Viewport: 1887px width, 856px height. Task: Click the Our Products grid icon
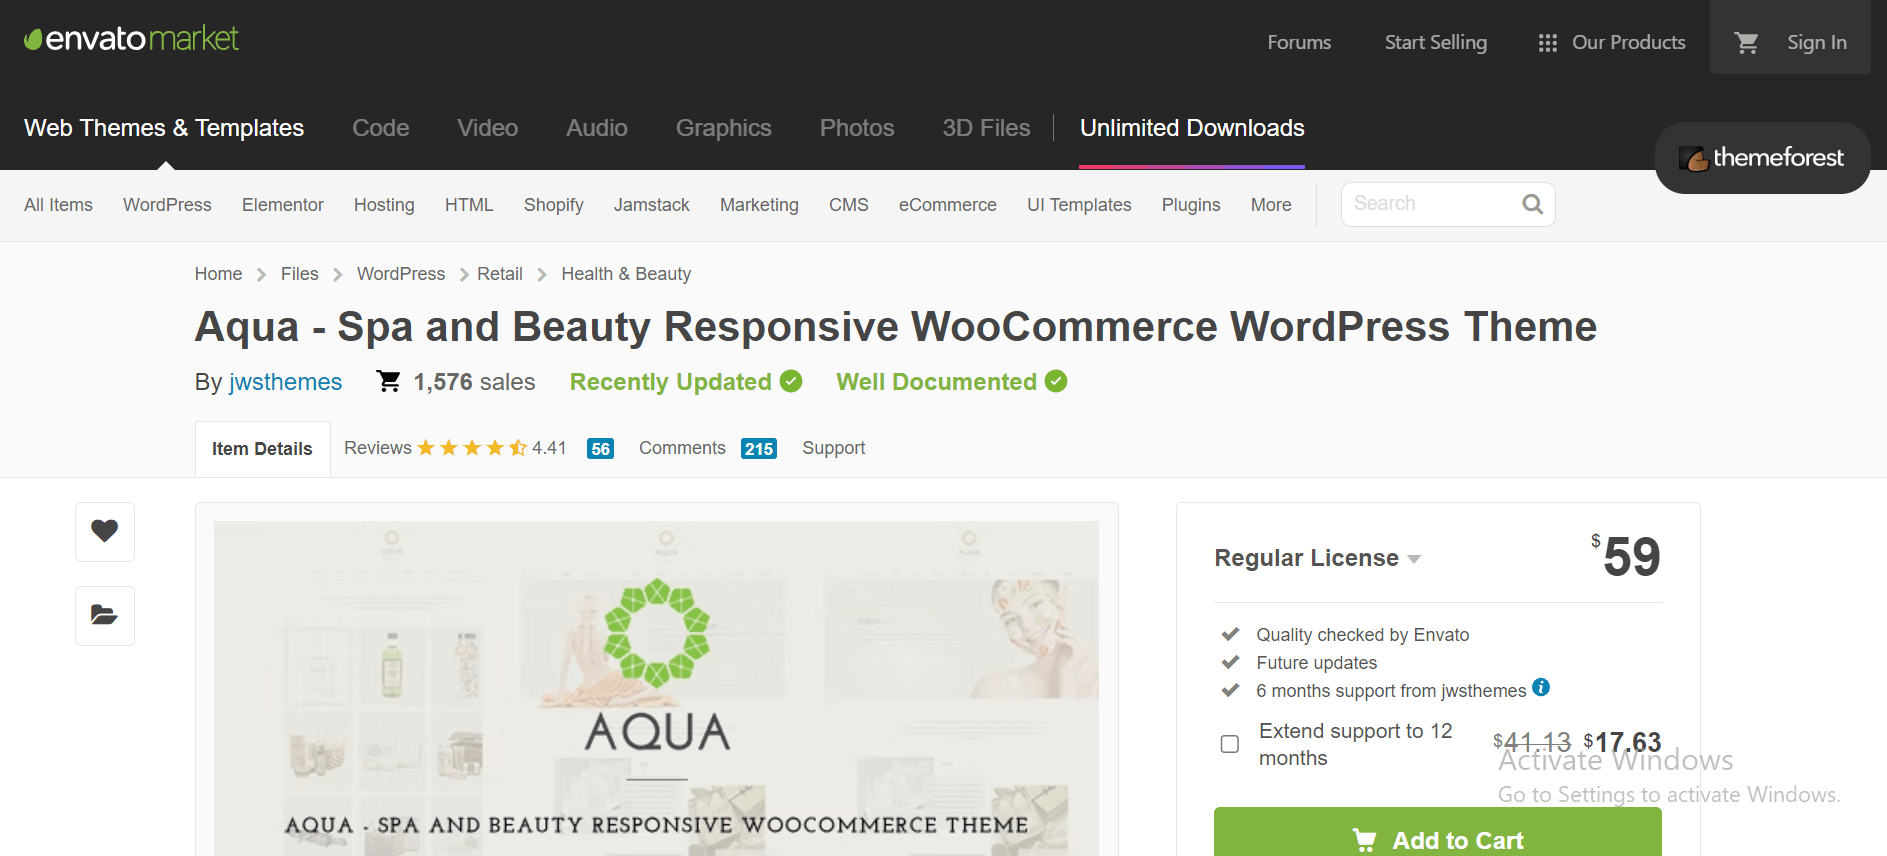pyautogui.click(x=1547, y=43)
